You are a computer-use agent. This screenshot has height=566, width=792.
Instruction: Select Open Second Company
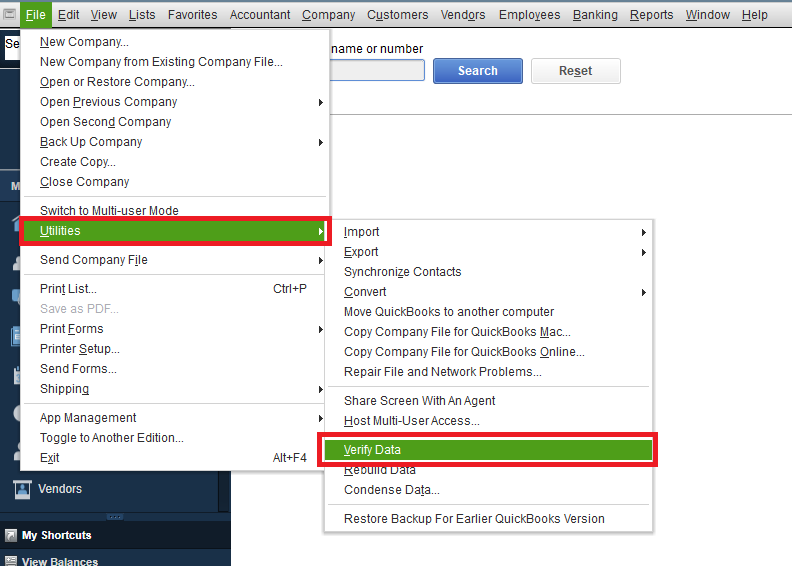[x=175, y=122]
